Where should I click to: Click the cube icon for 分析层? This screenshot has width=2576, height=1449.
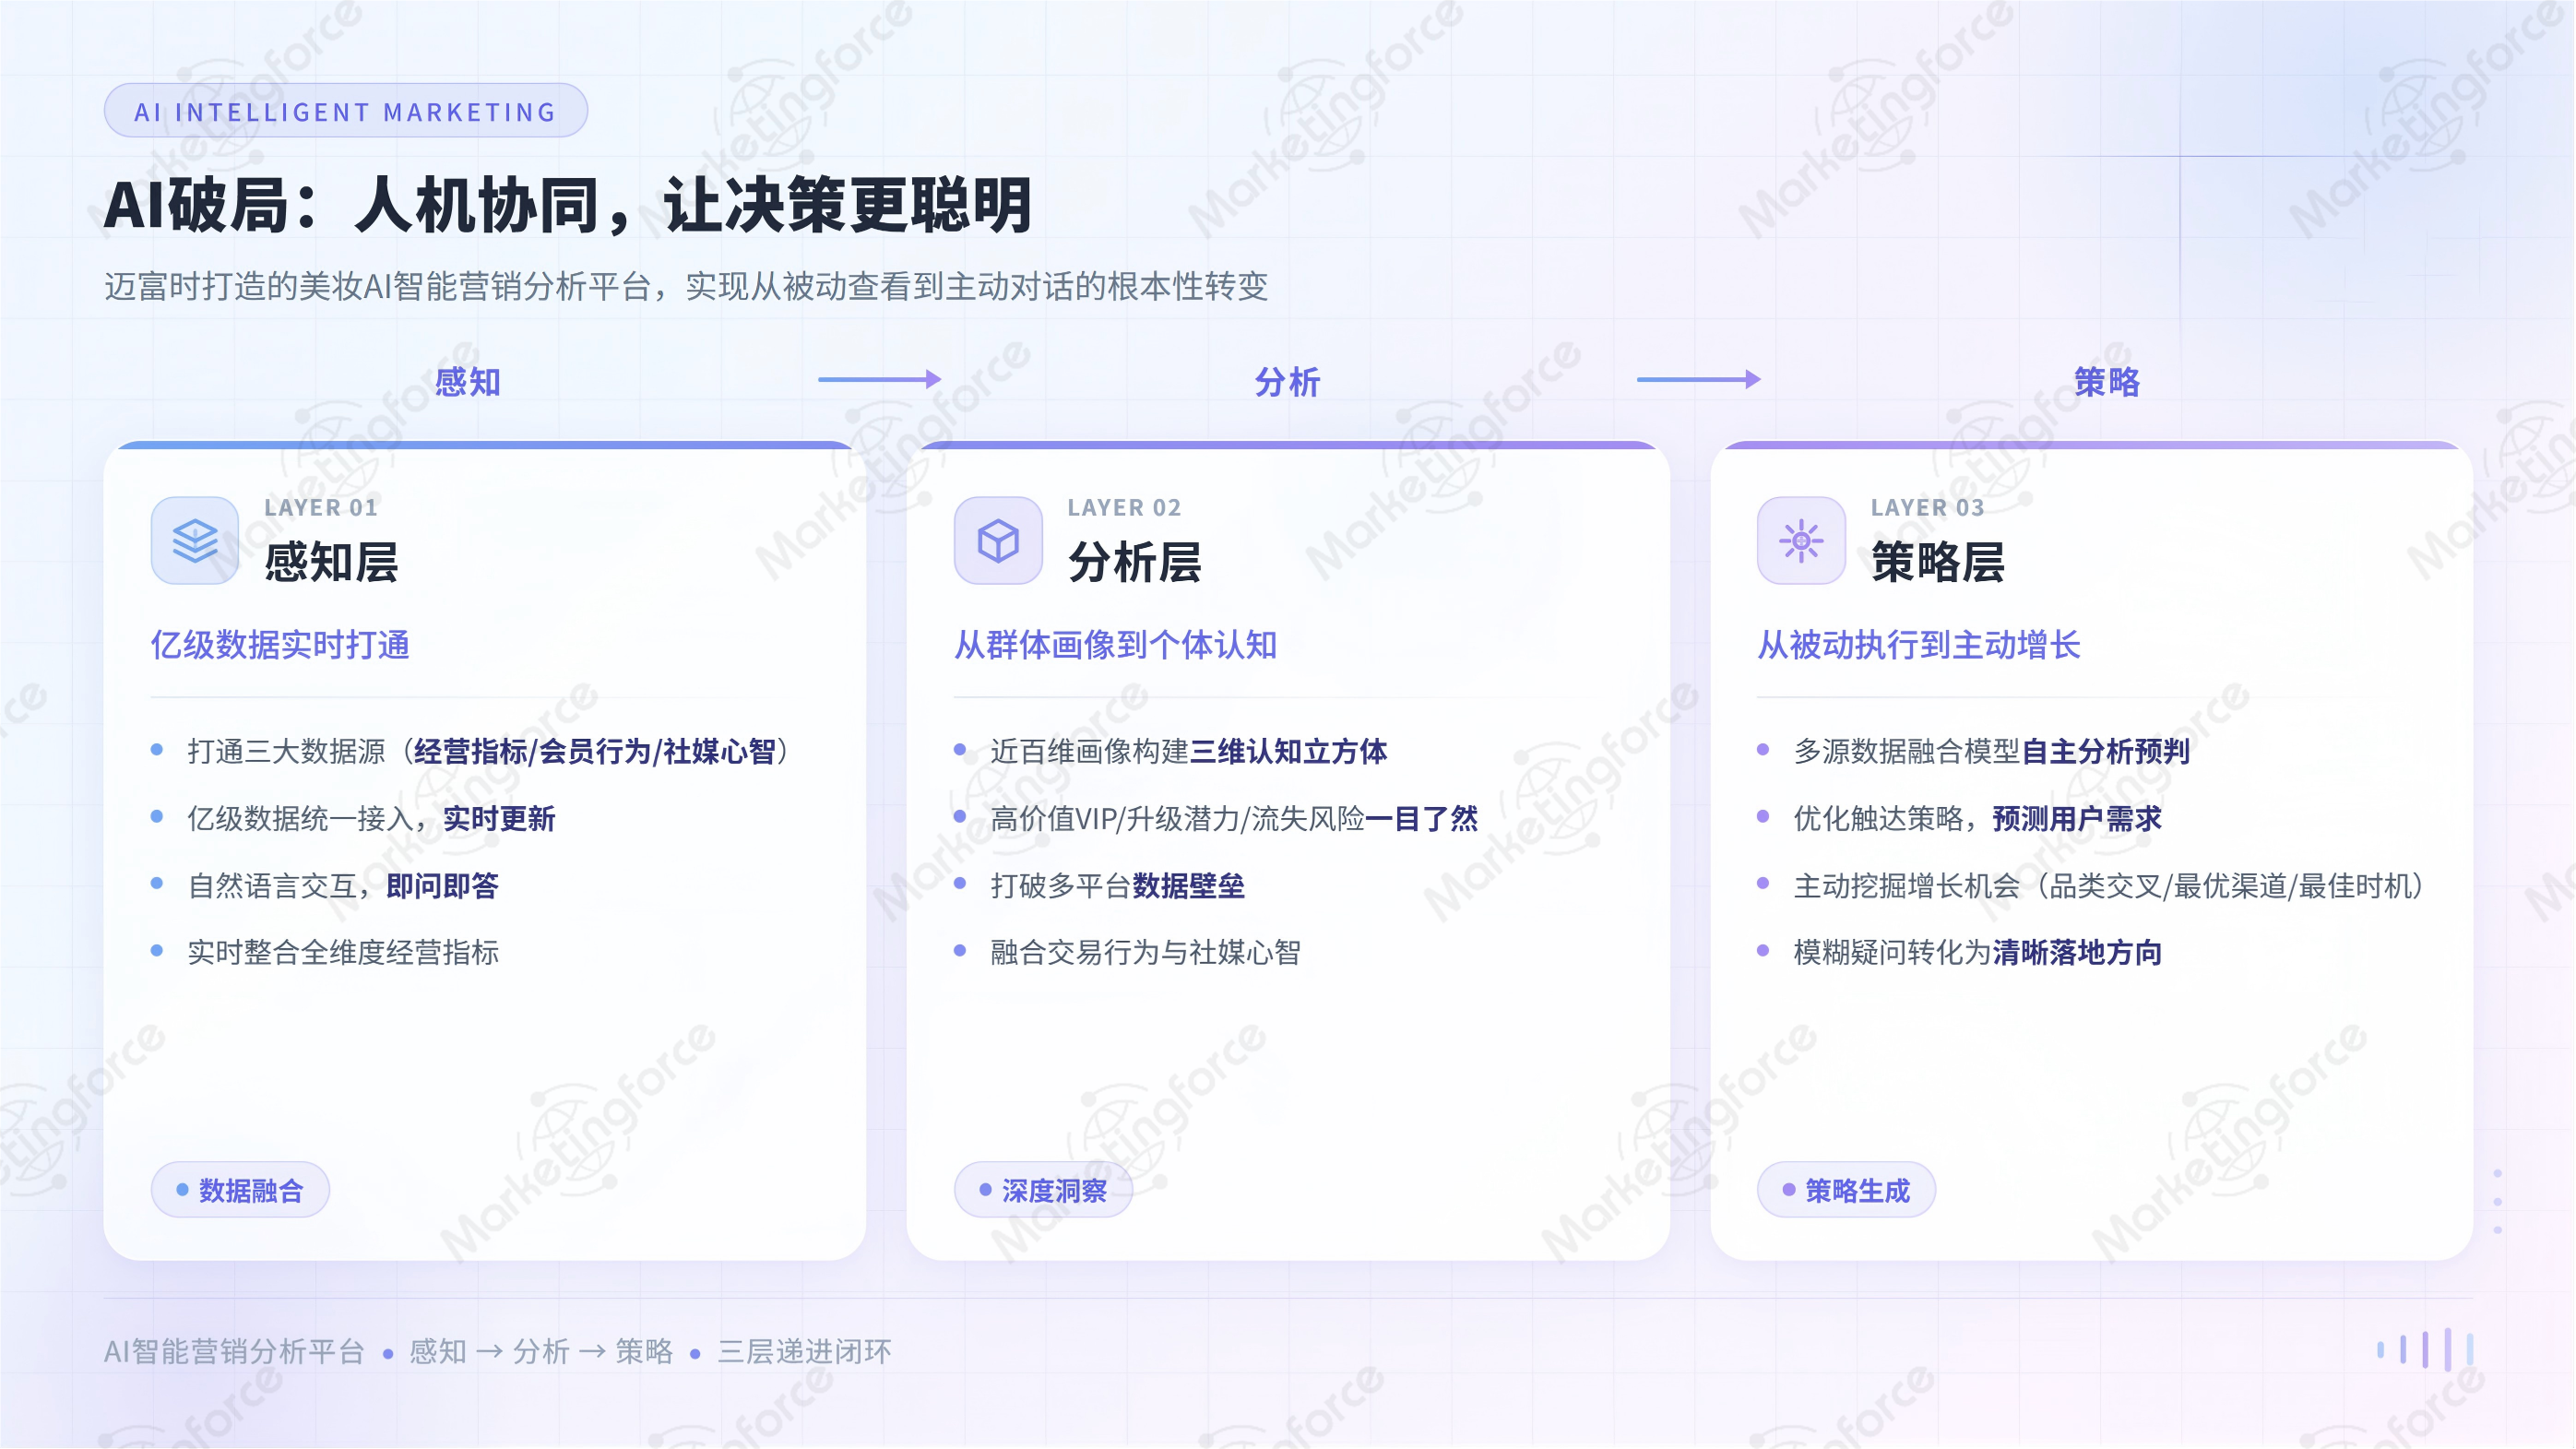998,541
